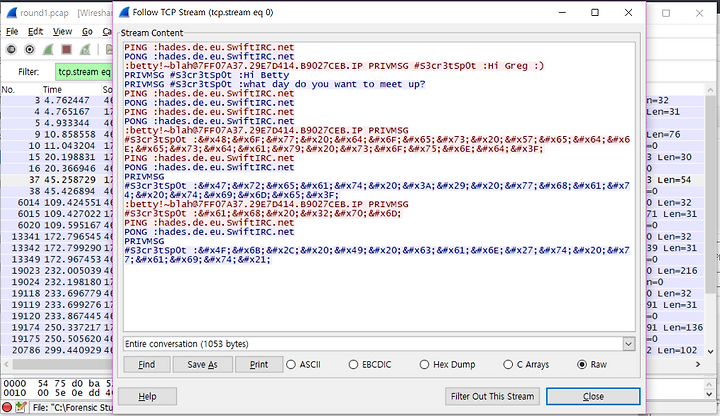
Task: Select packet row 19023 at 232.005039
Action: pyautogui.click(x=56, y=270)
